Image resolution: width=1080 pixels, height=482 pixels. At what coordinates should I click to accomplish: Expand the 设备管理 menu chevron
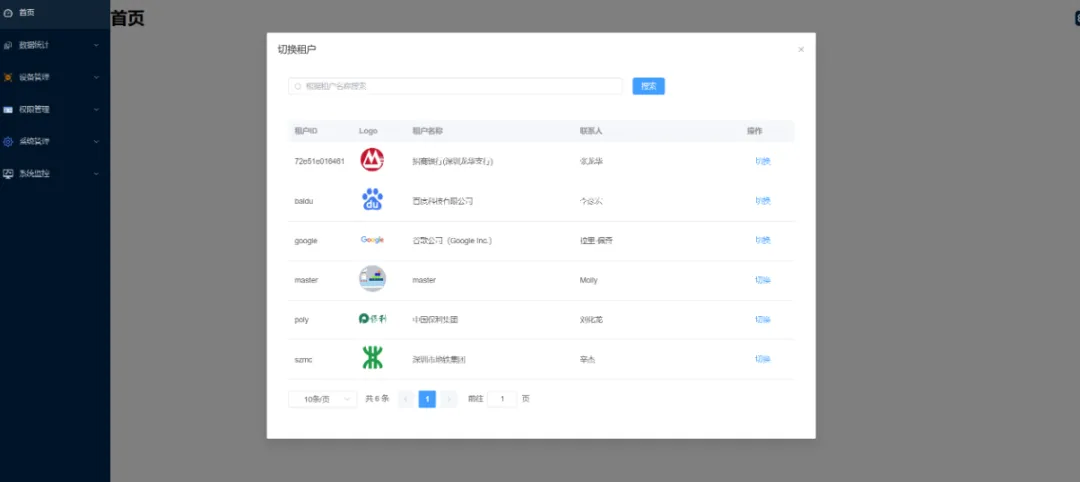tap(96, 77)
